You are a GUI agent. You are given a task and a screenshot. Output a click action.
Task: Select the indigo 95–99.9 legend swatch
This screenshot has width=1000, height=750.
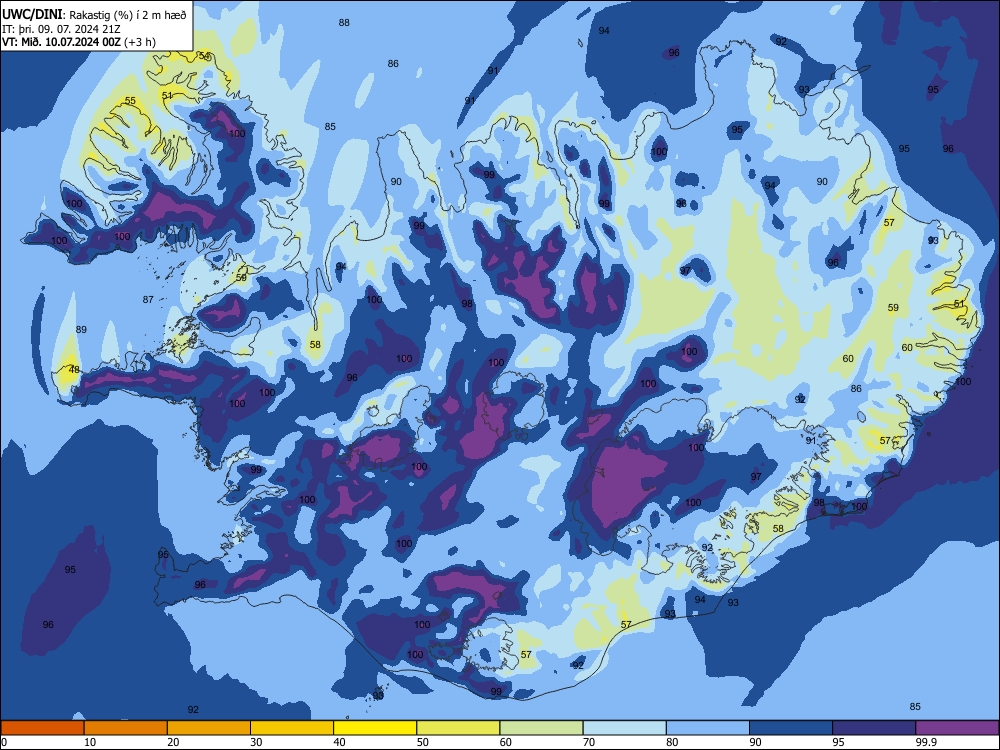(x=874, y=728)
